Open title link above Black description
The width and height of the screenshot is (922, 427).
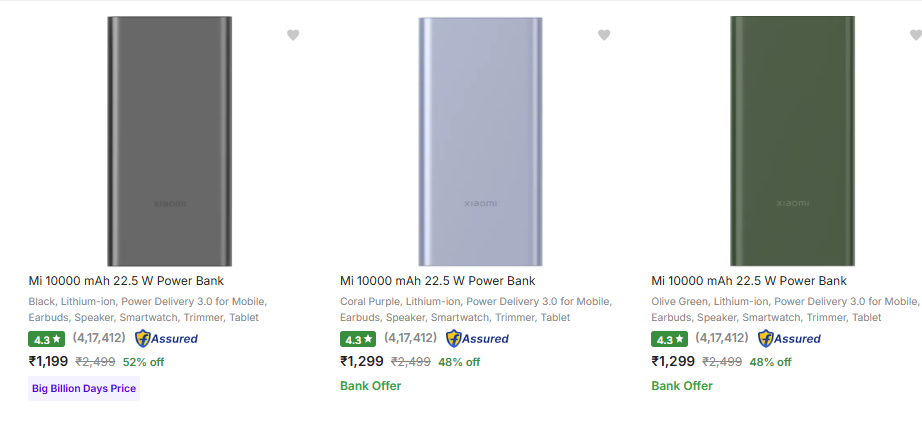coord(126,281)
